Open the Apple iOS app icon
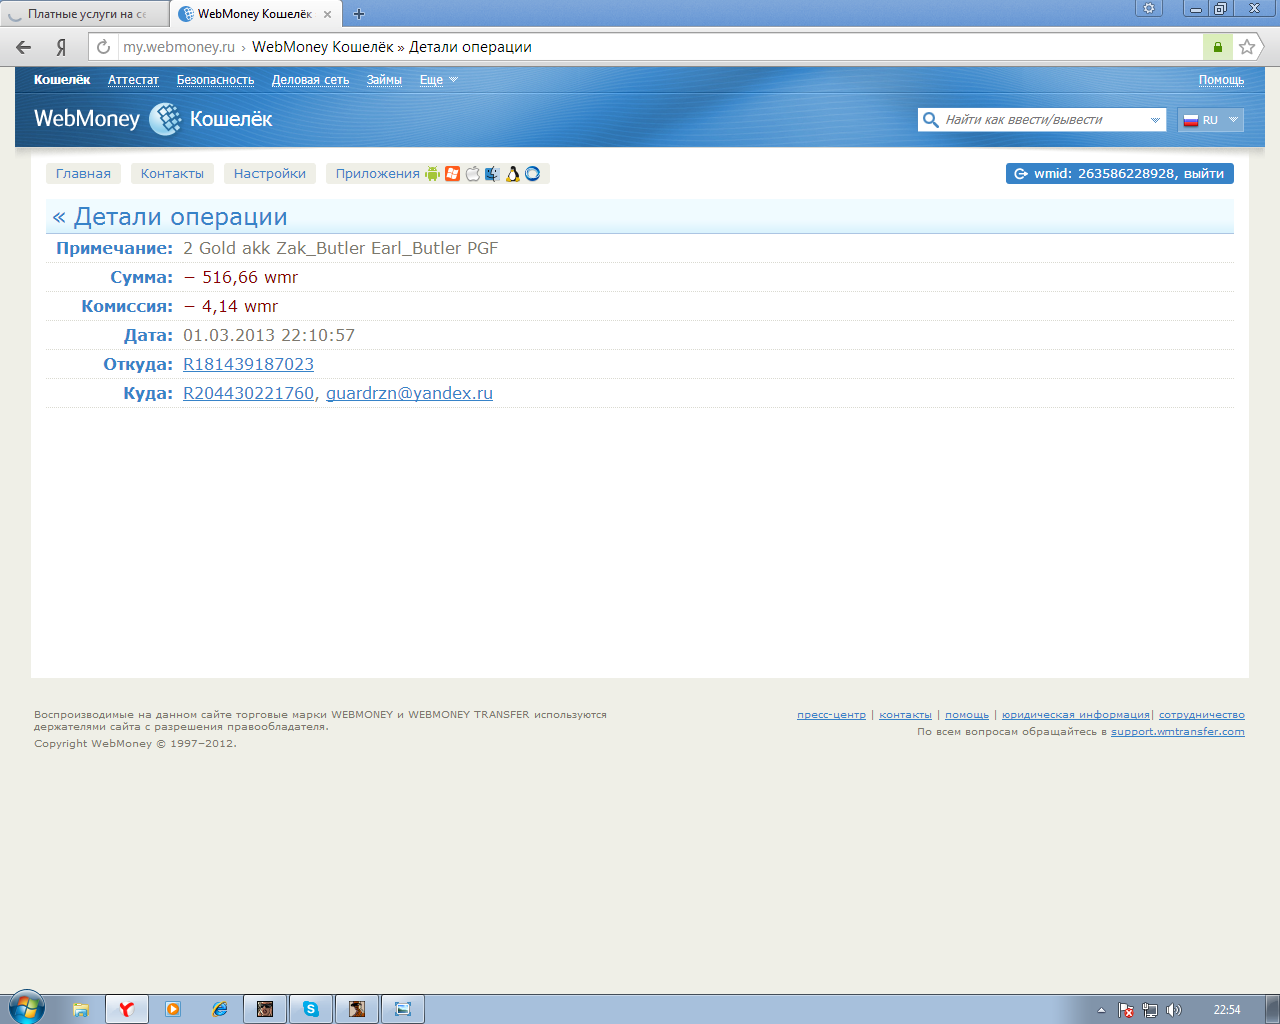The image size is (1280, 1024). coord(472,174)
